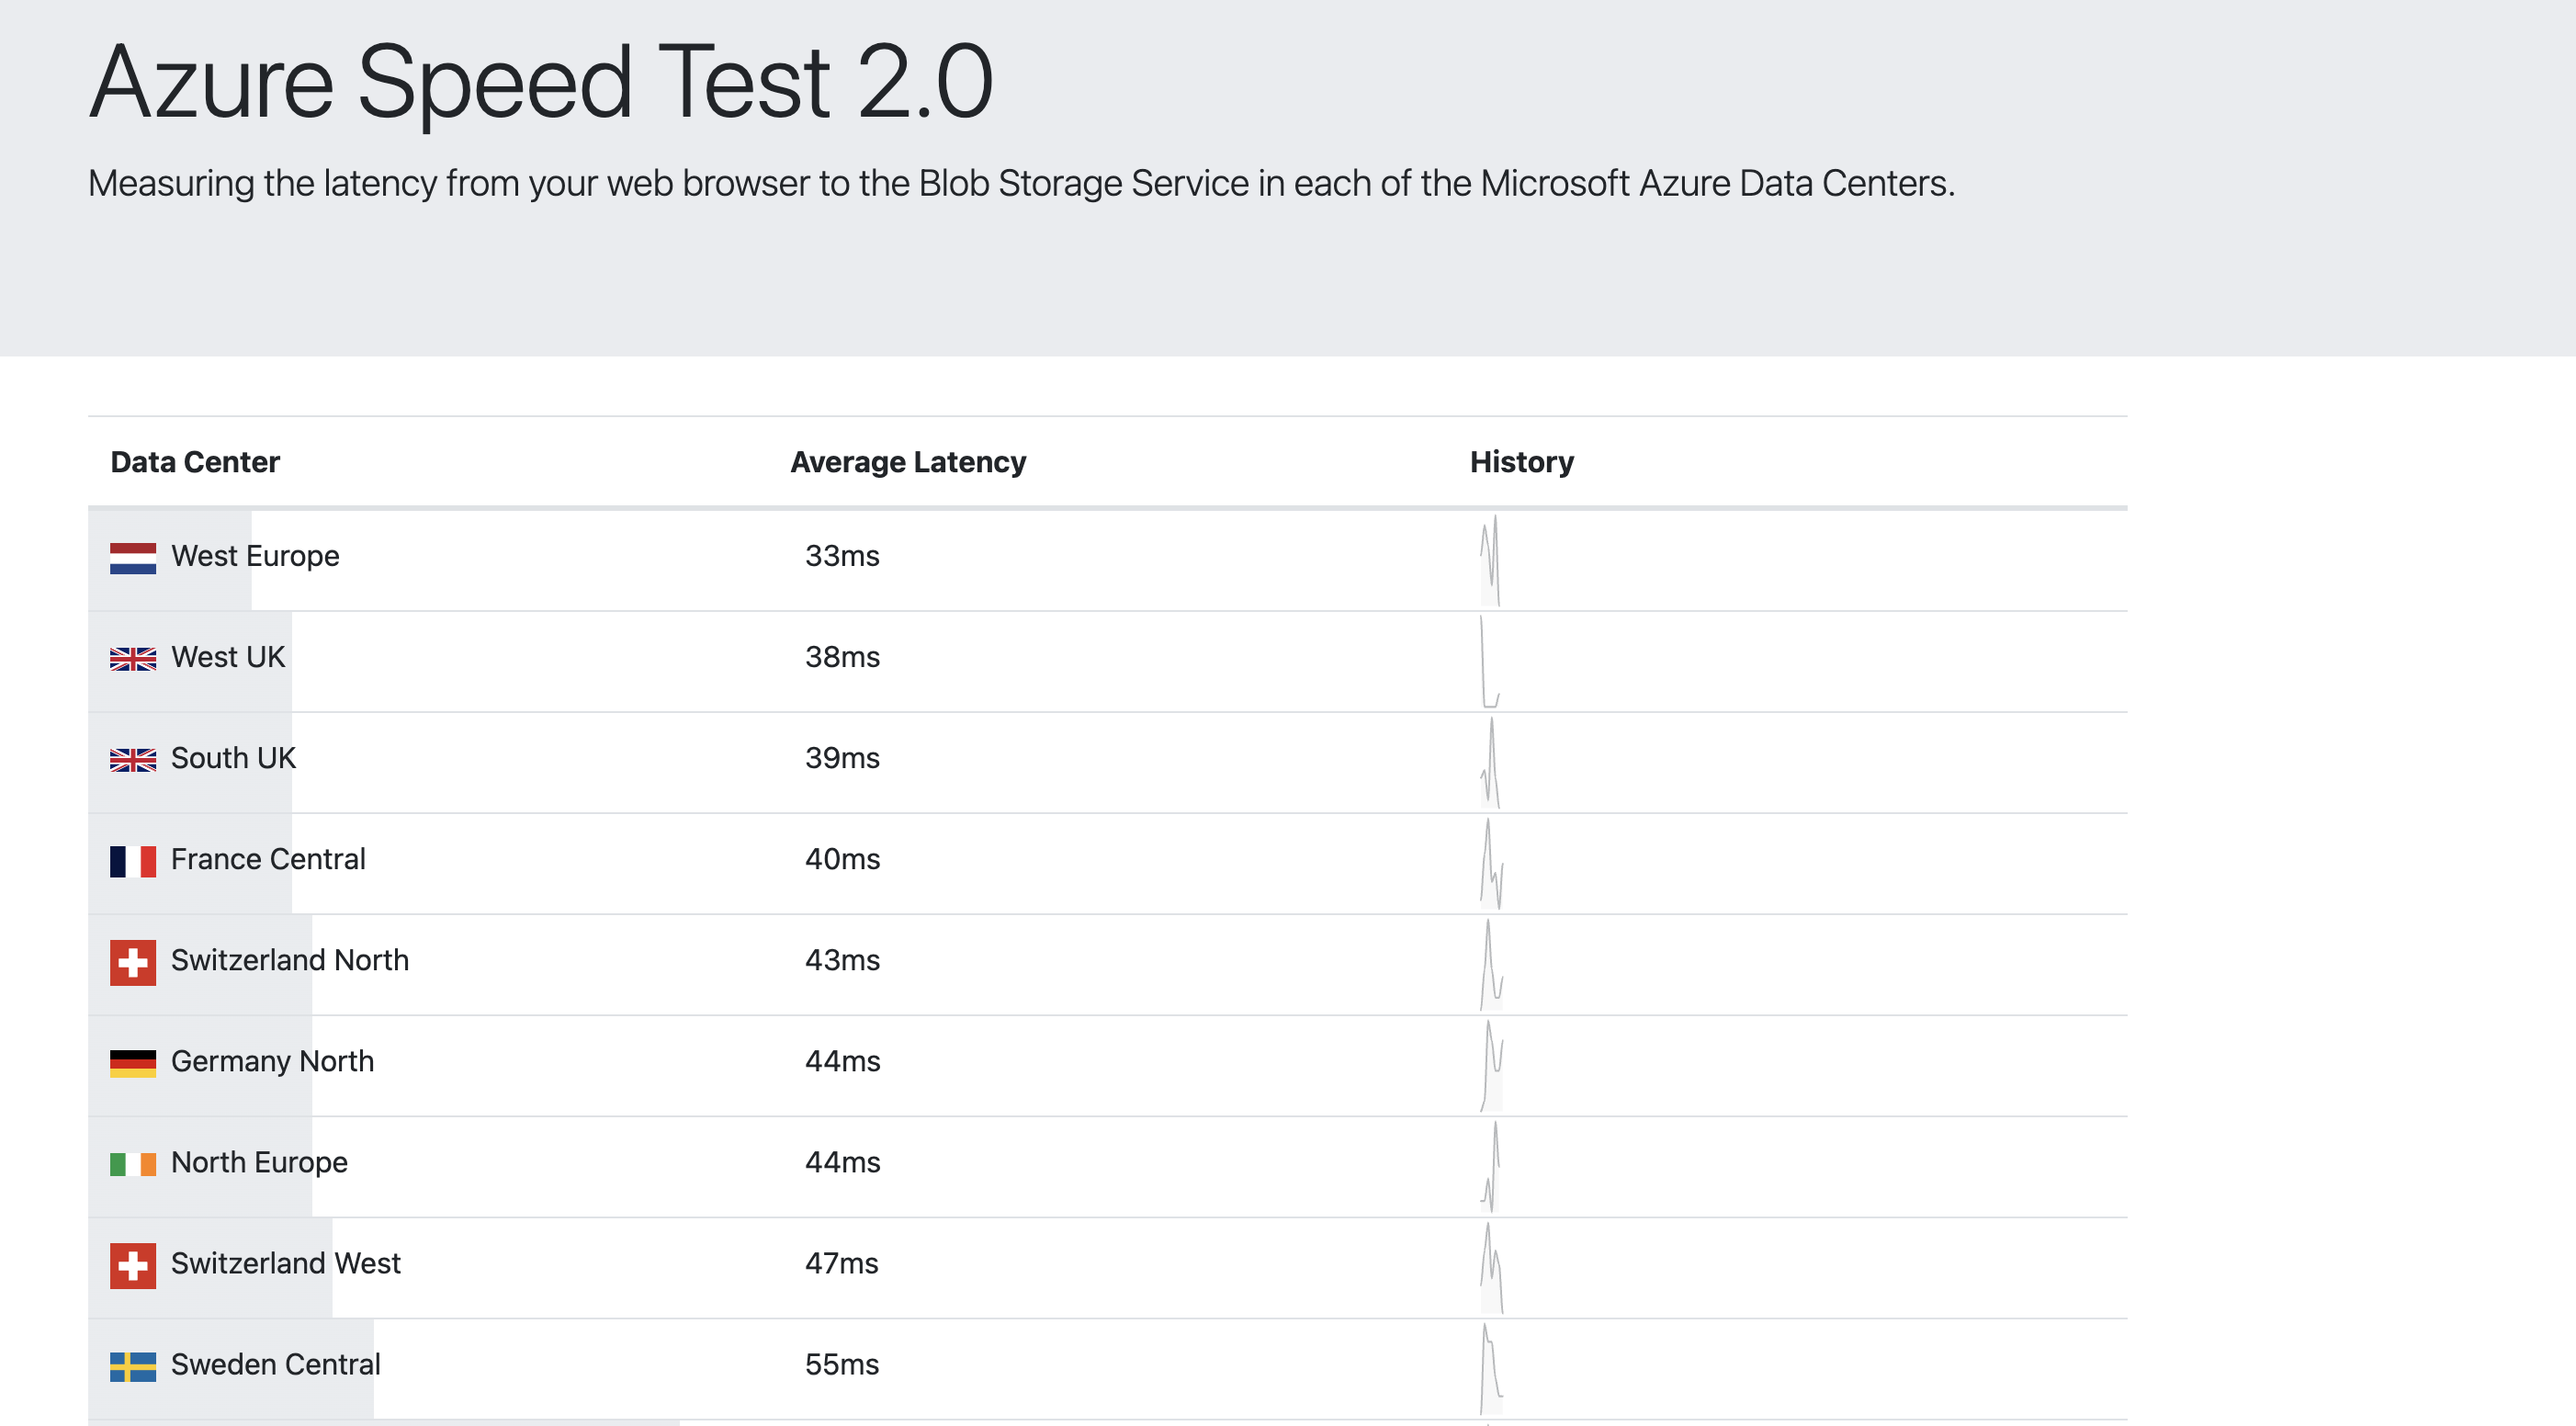Click the France Central history sparkline

click(x=1491, y=863)
